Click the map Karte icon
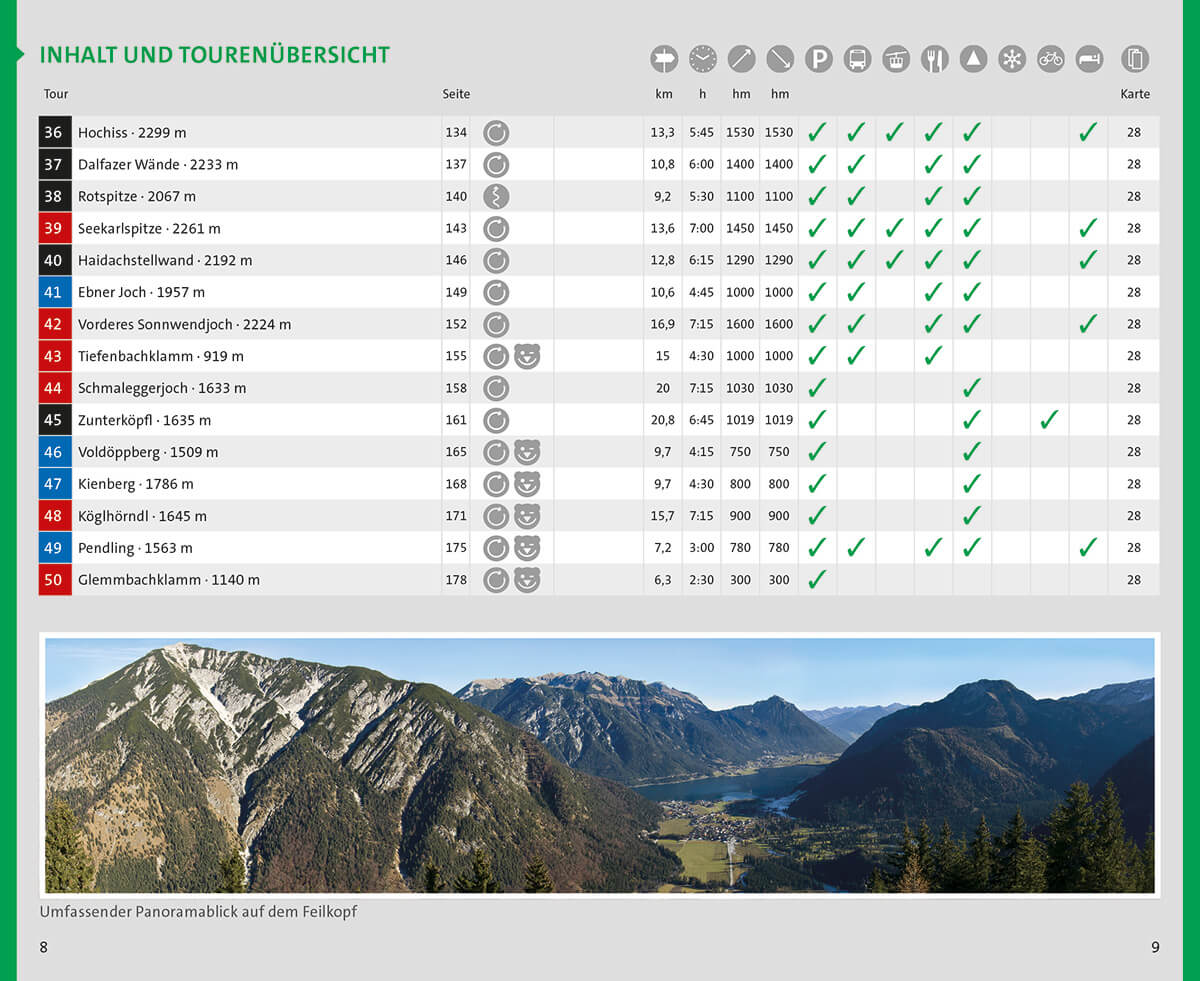This screenshot has height=981, width=1200. [x=1134, y=59]
